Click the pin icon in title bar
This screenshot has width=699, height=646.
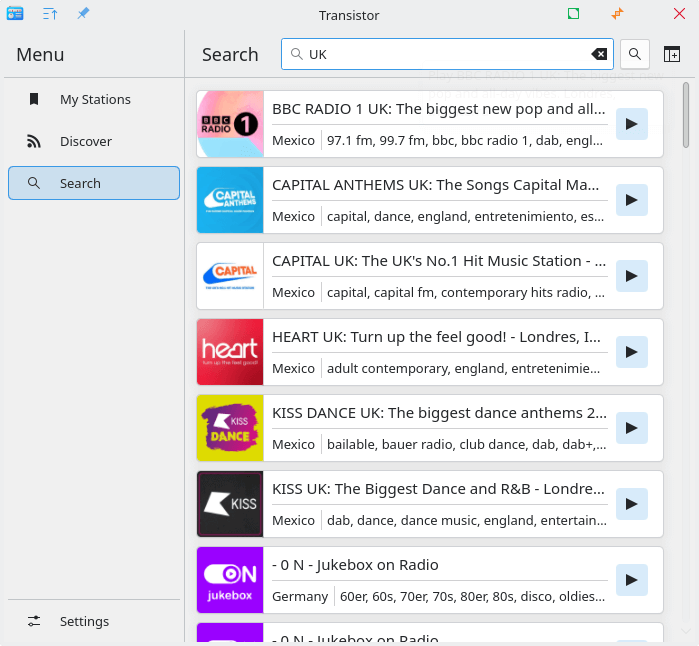point(83,14)
